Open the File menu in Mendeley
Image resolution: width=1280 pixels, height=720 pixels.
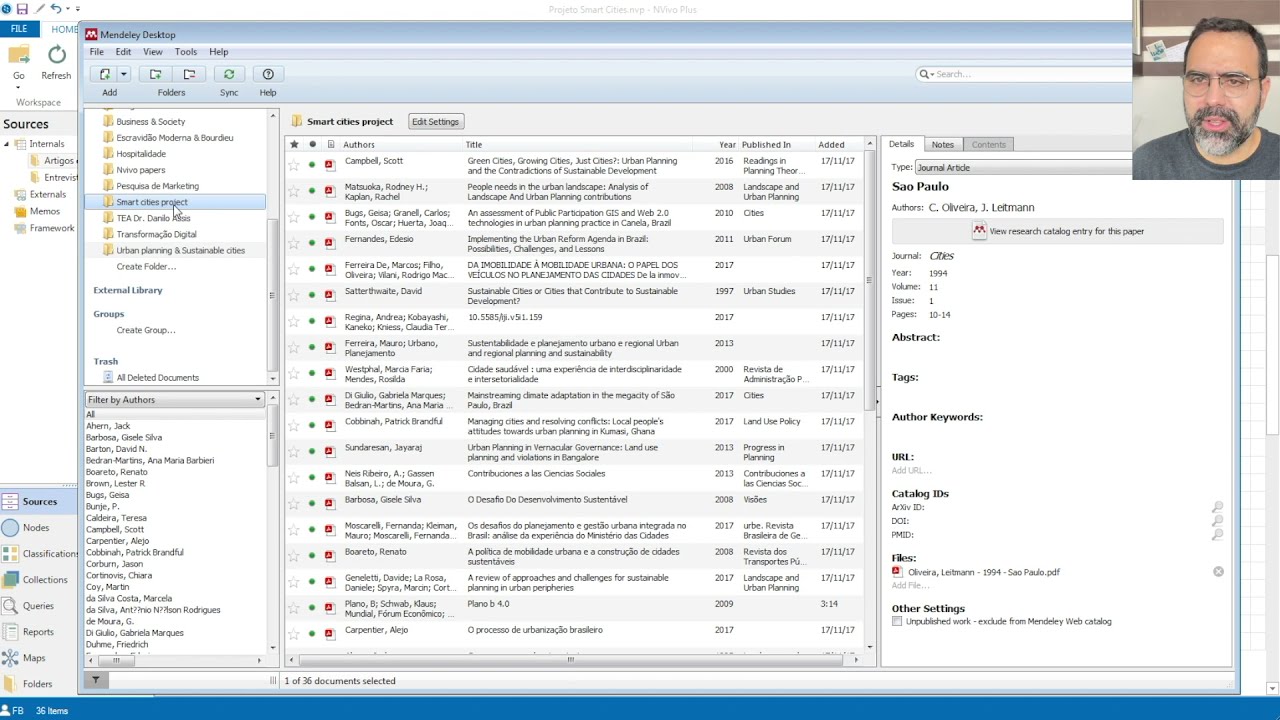click(x=96, y=52)
